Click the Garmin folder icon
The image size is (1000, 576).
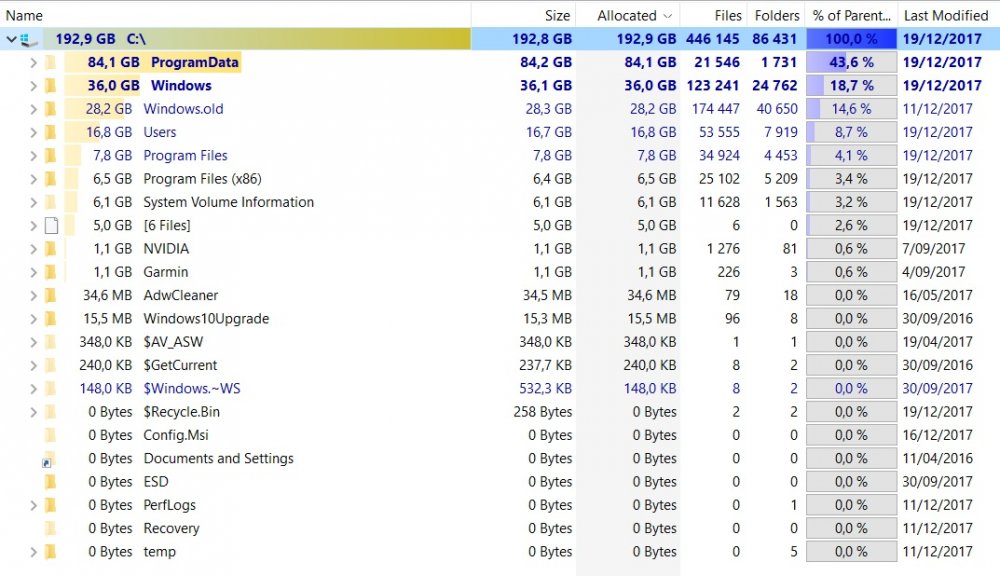coord(50,272)
